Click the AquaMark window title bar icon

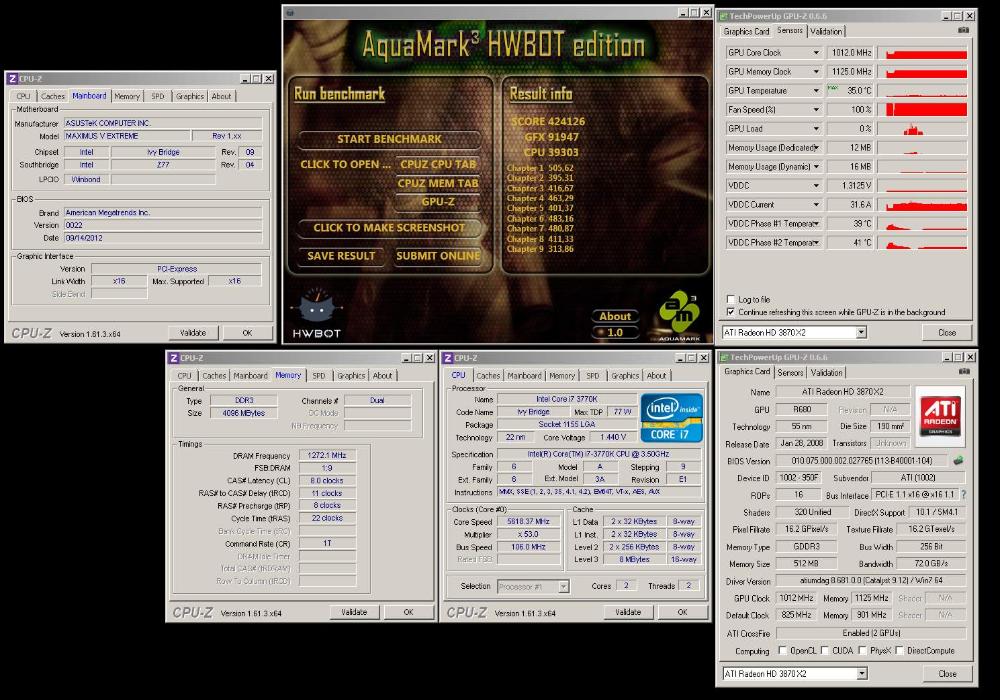[290, 12]
